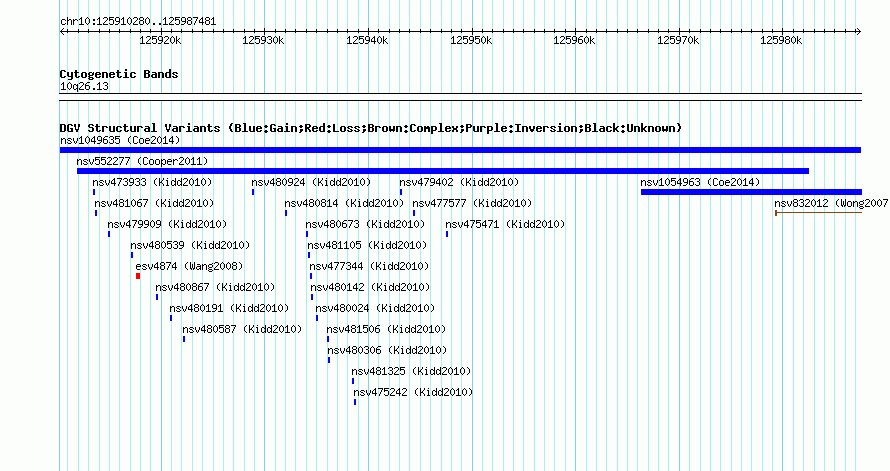The width and height of the screenshot is (890, 471).
Task: Click the 125920k ruler tick label
Action: click(160, 40)
